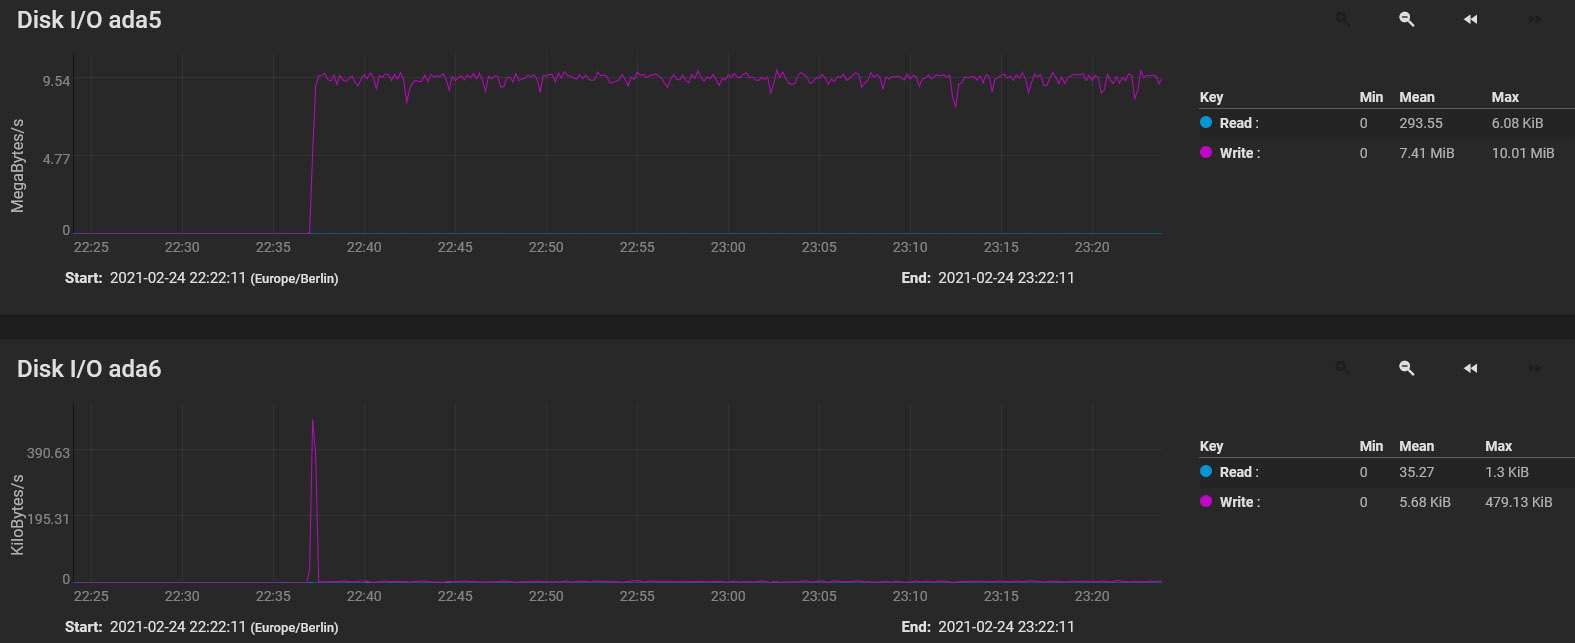Click the dimmed step-forward icon for ada5
The height and width of the screenshot is (643, 1575).
coord(1534,19)
